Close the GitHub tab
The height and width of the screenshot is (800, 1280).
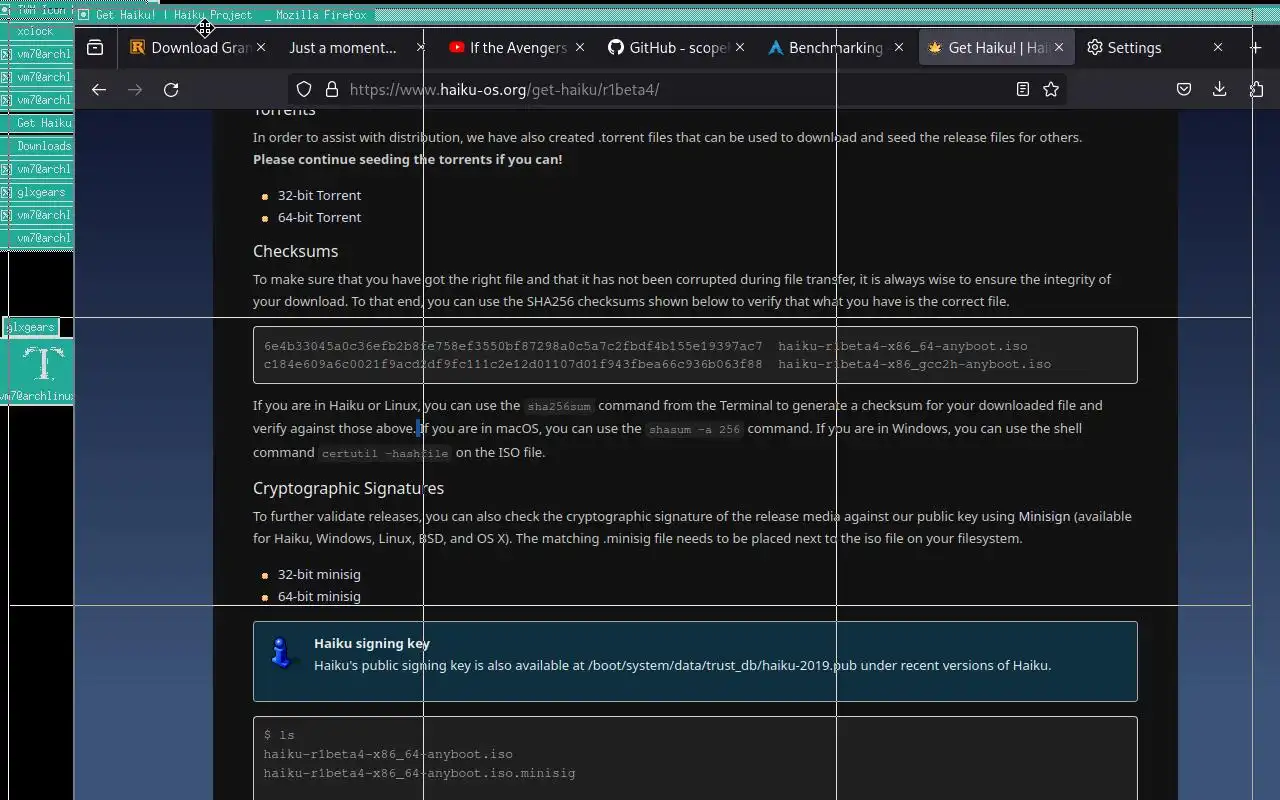point(739,47)
